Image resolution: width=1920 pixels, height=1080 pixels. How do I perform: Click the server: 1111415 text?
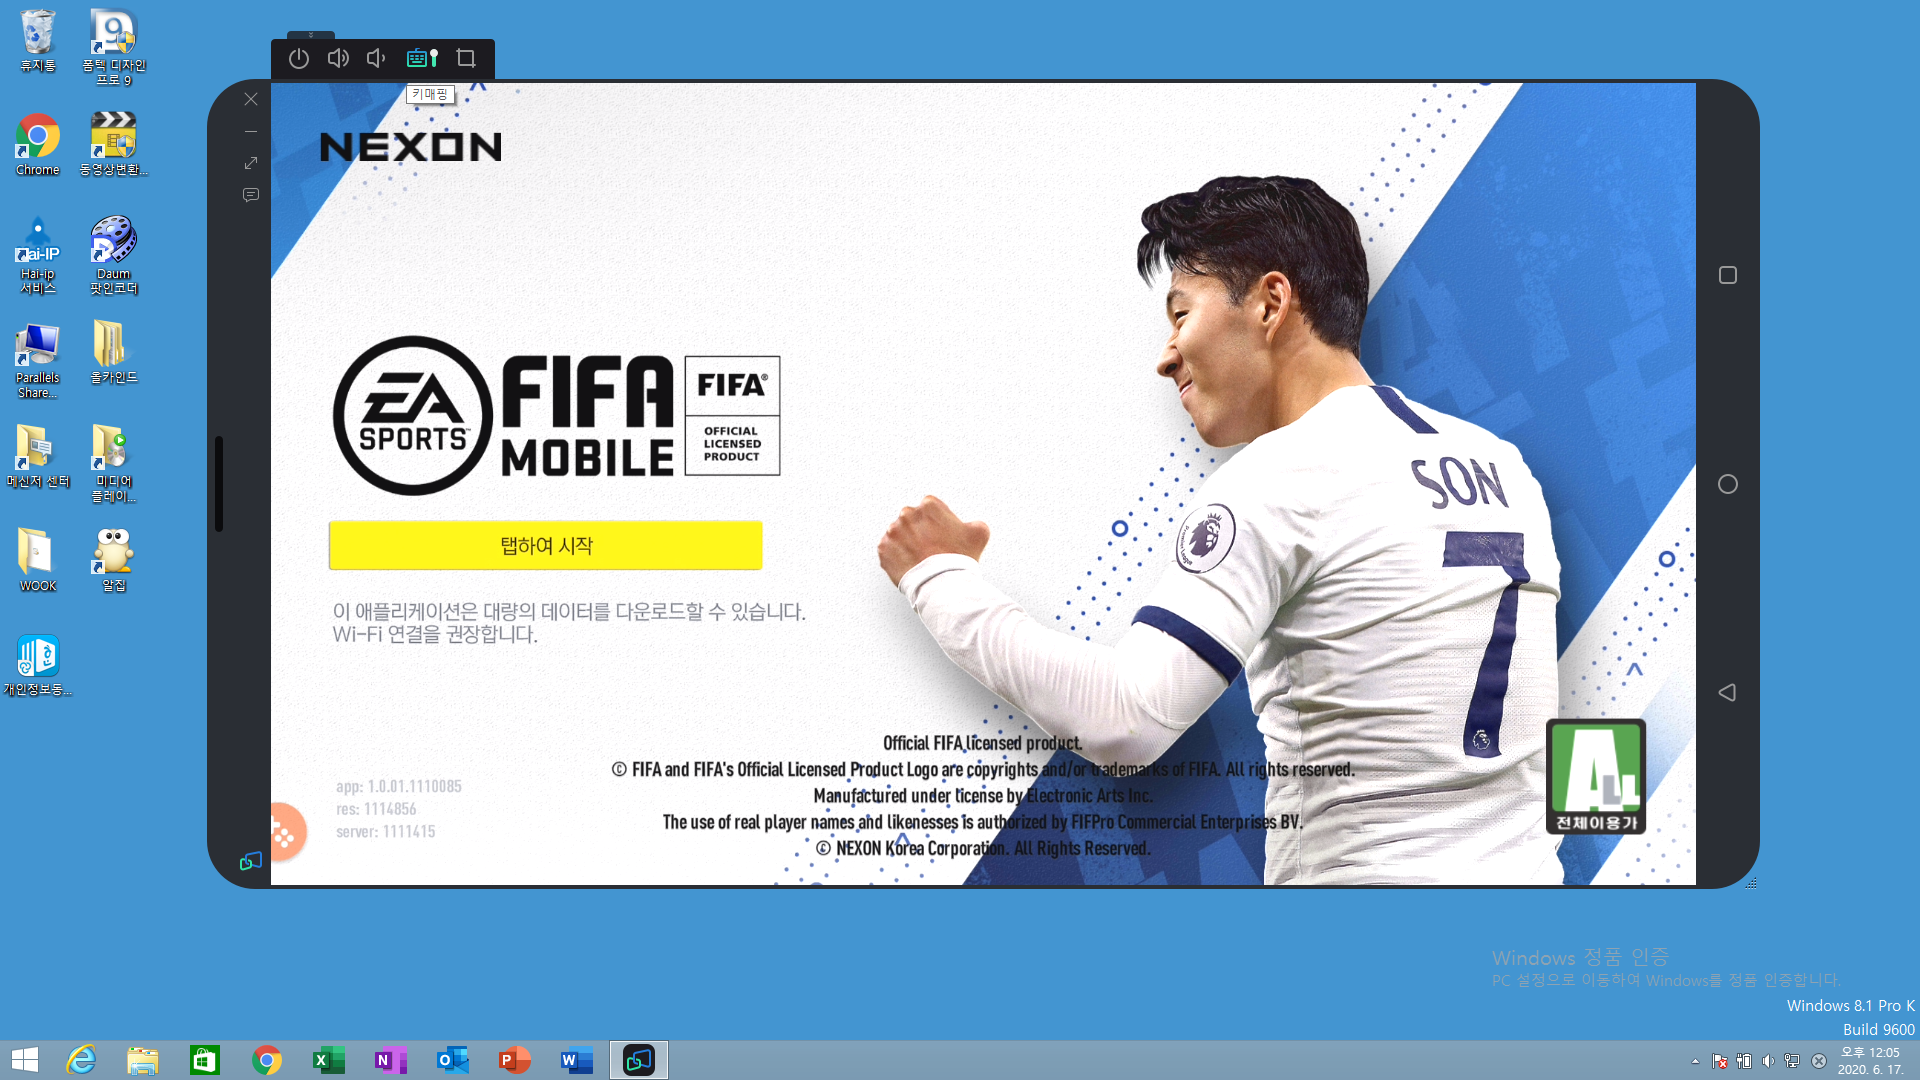386,831
